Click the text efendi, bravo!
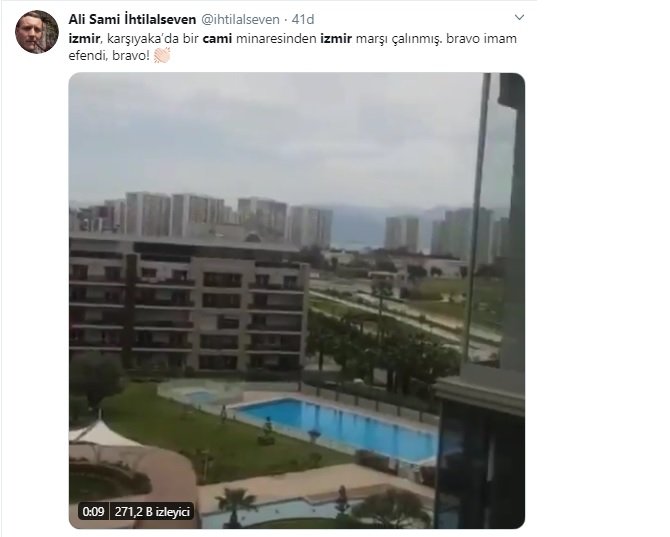 109,56
